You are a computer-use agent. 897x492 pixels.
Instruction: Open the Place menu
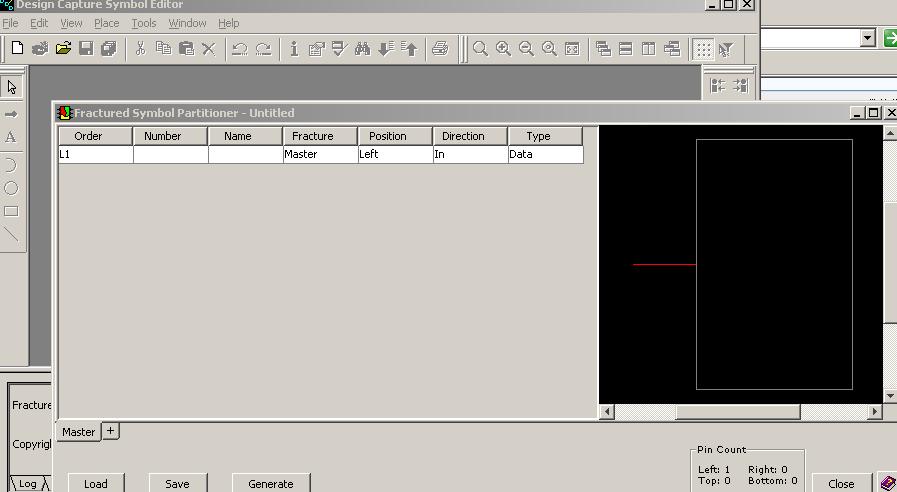(106, 23)
